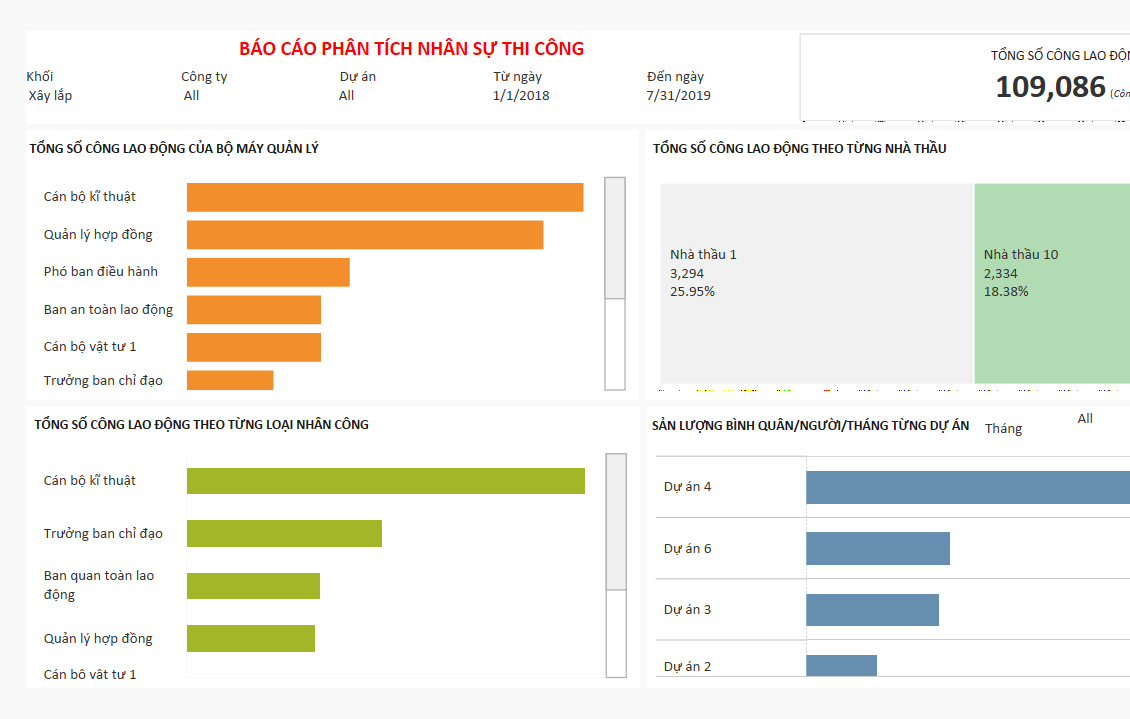Click the total labor value 109,086
1130x719 pixels.
coord(1050,87)
